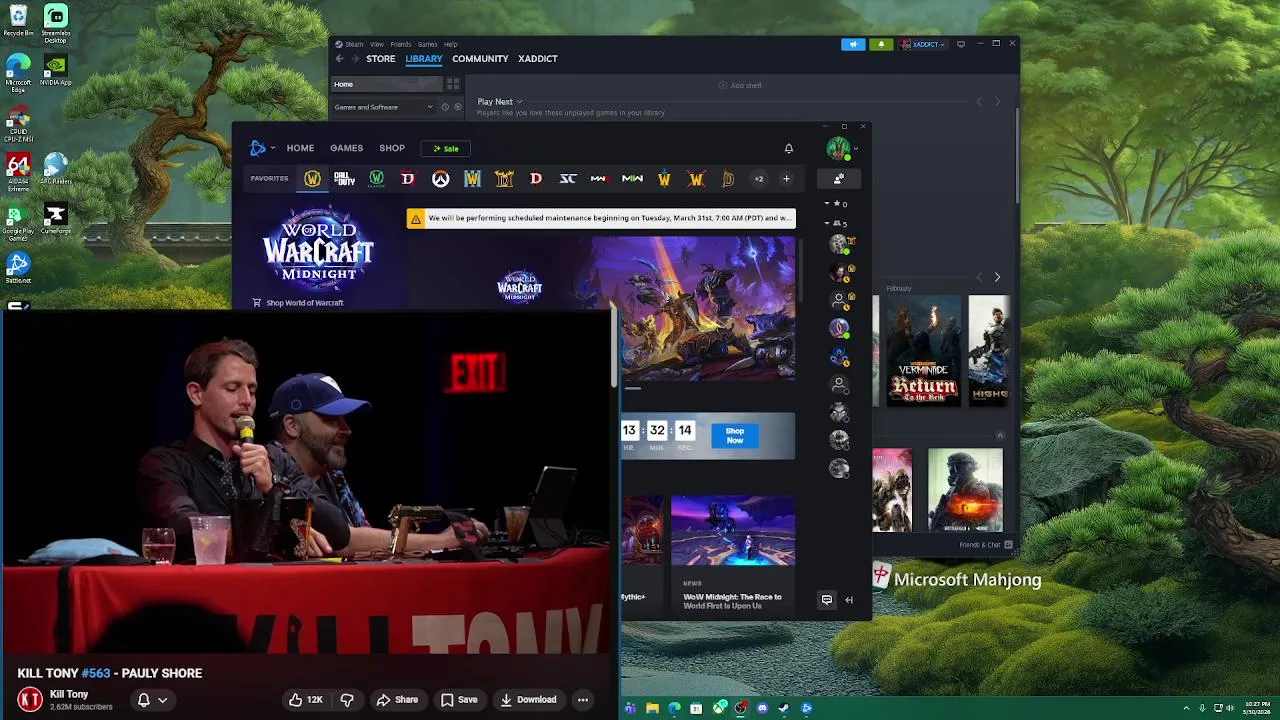This screenshot has width=1280, height=720.
Task: Select World of Warcraft icon in Battle.net favorites
Action: pyautogui.click(x=312, y=179)
